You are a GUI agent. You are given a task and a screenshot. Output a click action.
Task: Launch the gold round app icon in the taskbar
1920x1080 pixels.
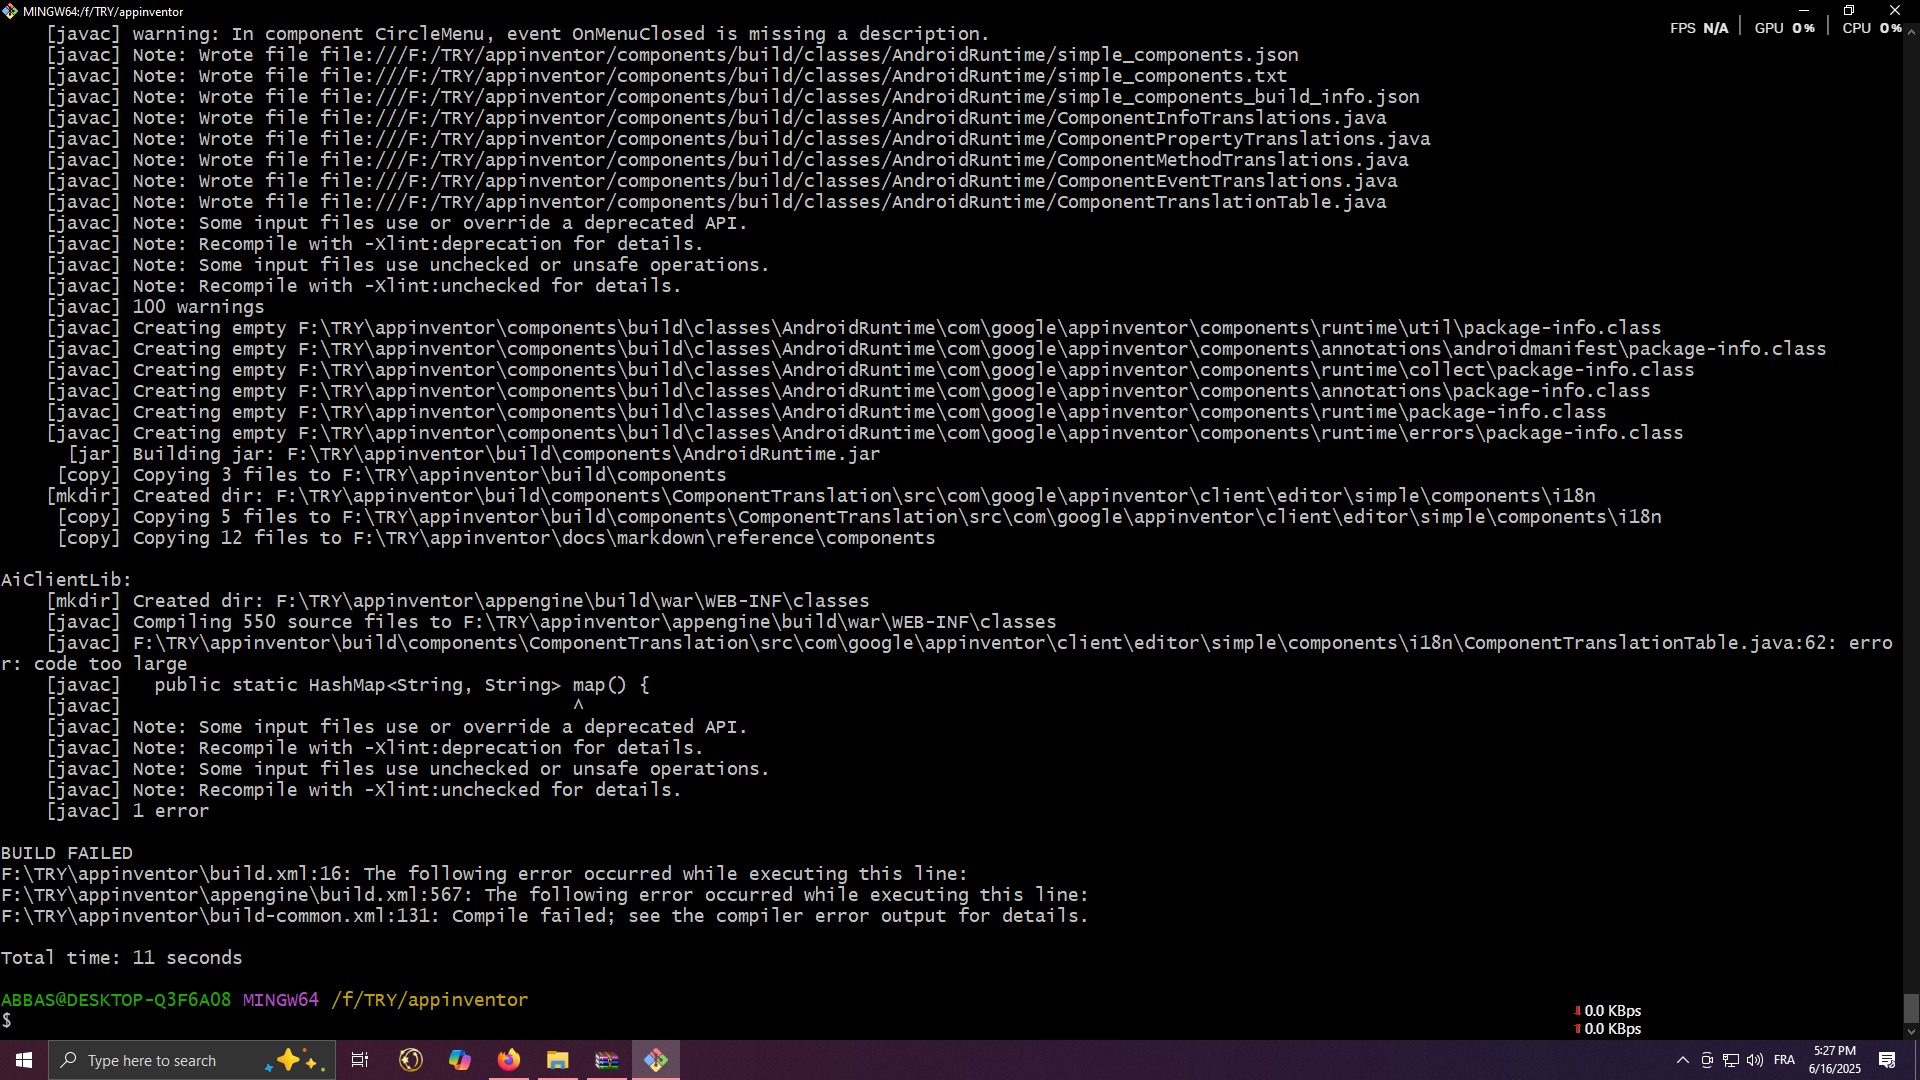[x=411, y=1060]
